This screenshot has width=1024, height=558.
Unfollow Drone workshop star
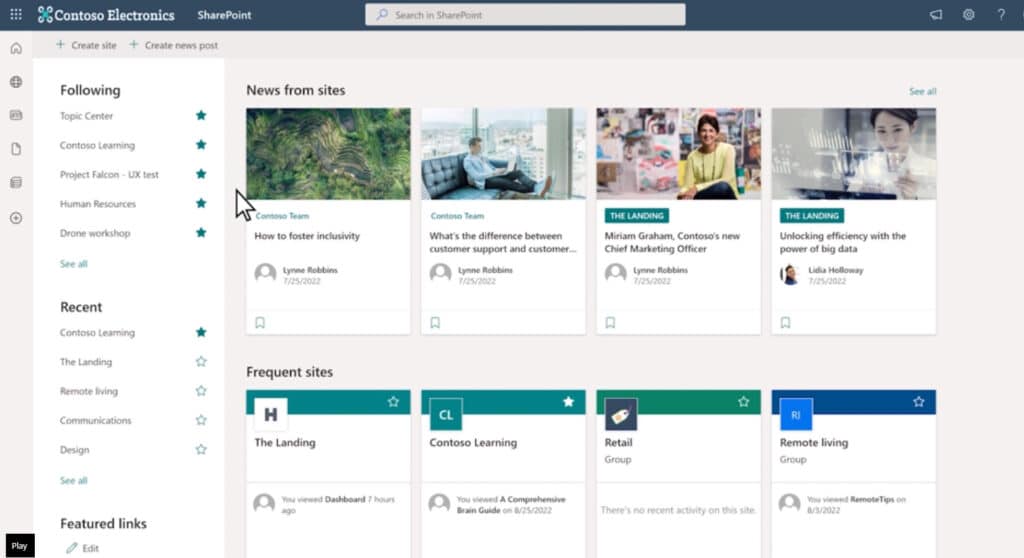point(201,233)
